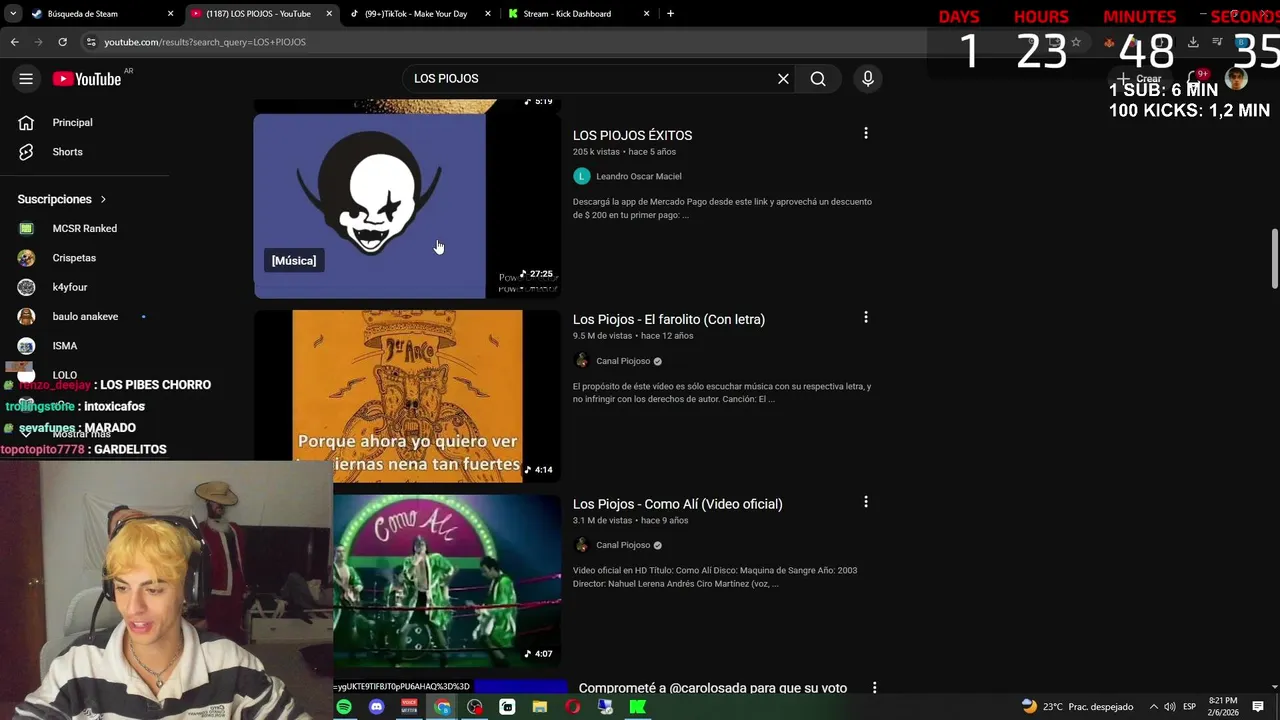Open Opera browser from the taskbar
Screen dimensions: 1280x720
click(x=572, y=707)
